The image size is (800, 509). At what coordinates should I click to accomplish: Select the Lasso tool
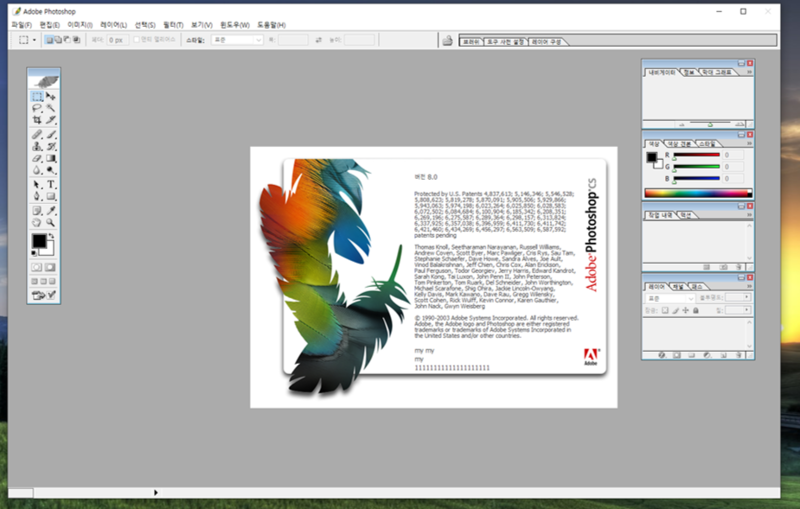(x=37, y=108)
